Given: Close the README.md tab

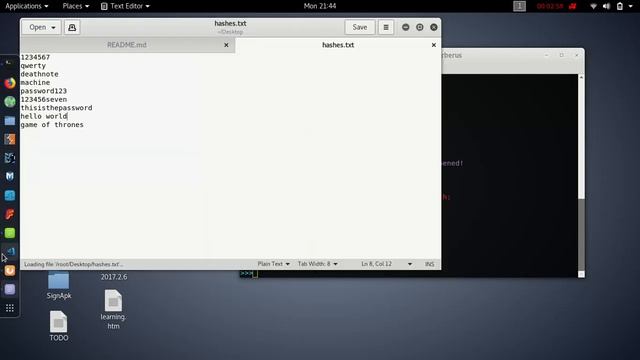Looking at the screenshot, I should tap(226, 45).
